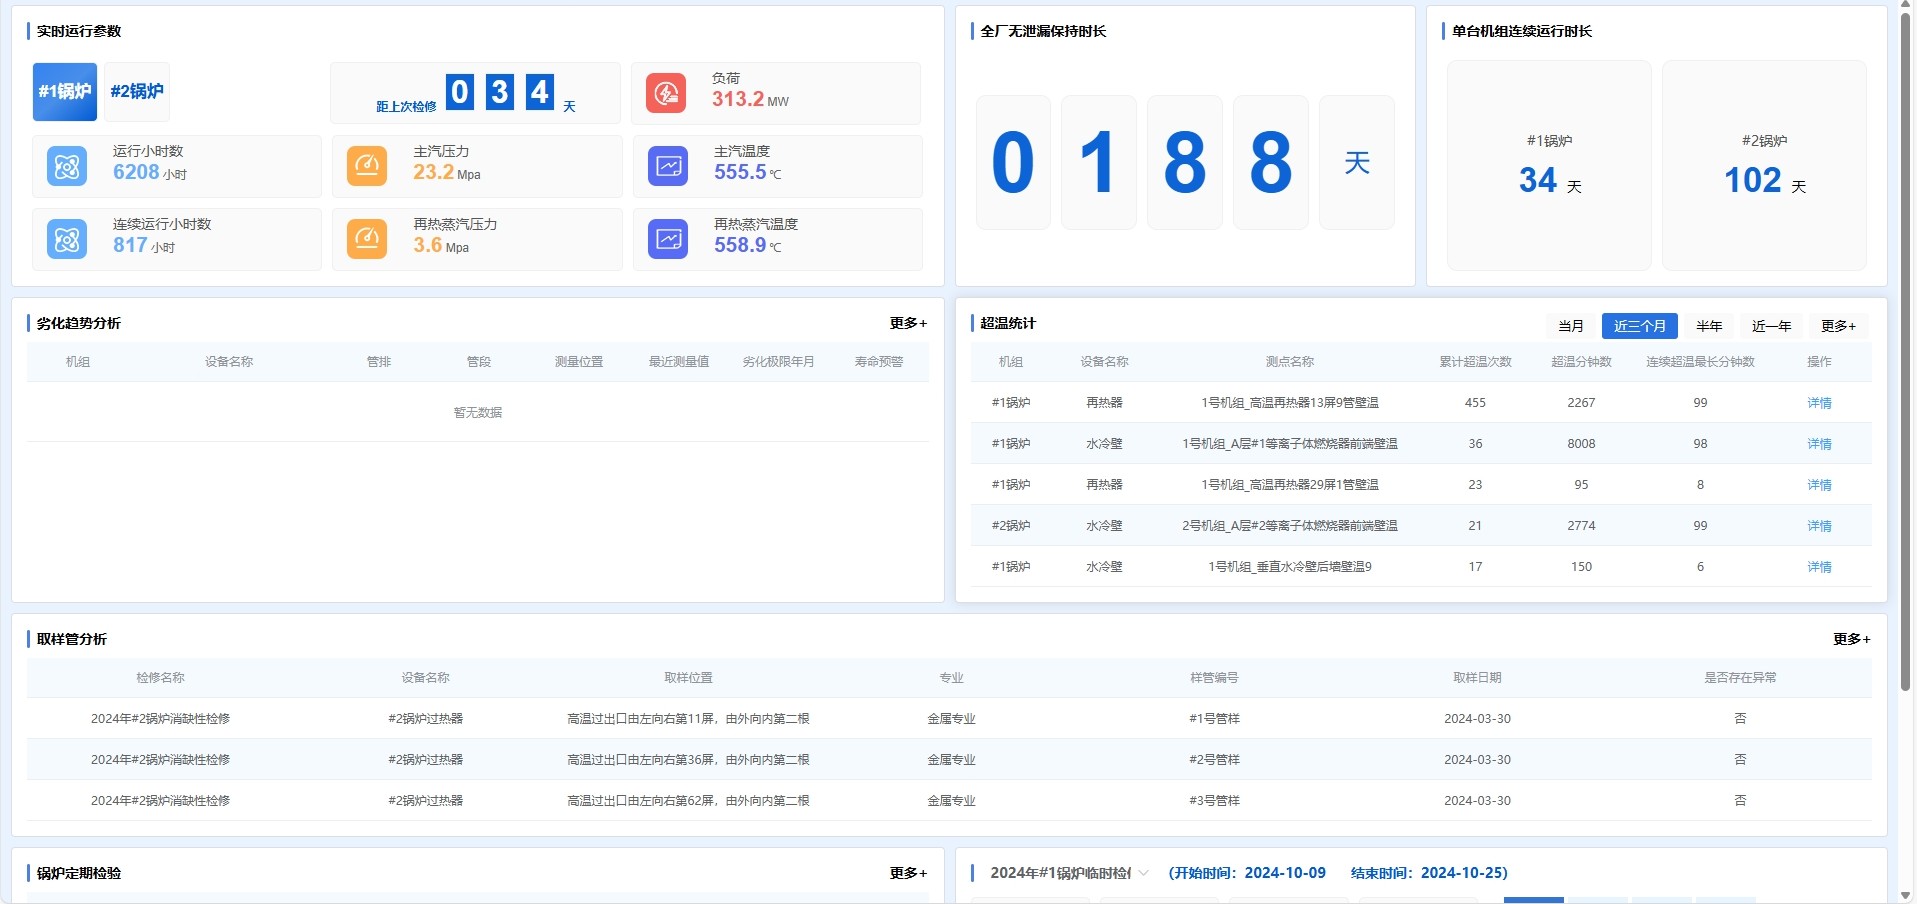Open 详情 for 1号机组_A层#1等离子体燃烧器 row
This screenshot has height=904, width=1917.
click(x=1819, y=444)
